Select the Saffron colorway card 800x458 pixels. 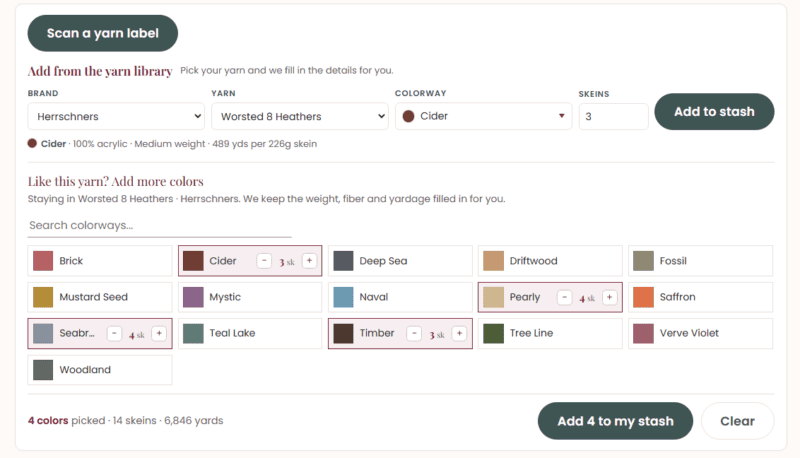(701, 297)
